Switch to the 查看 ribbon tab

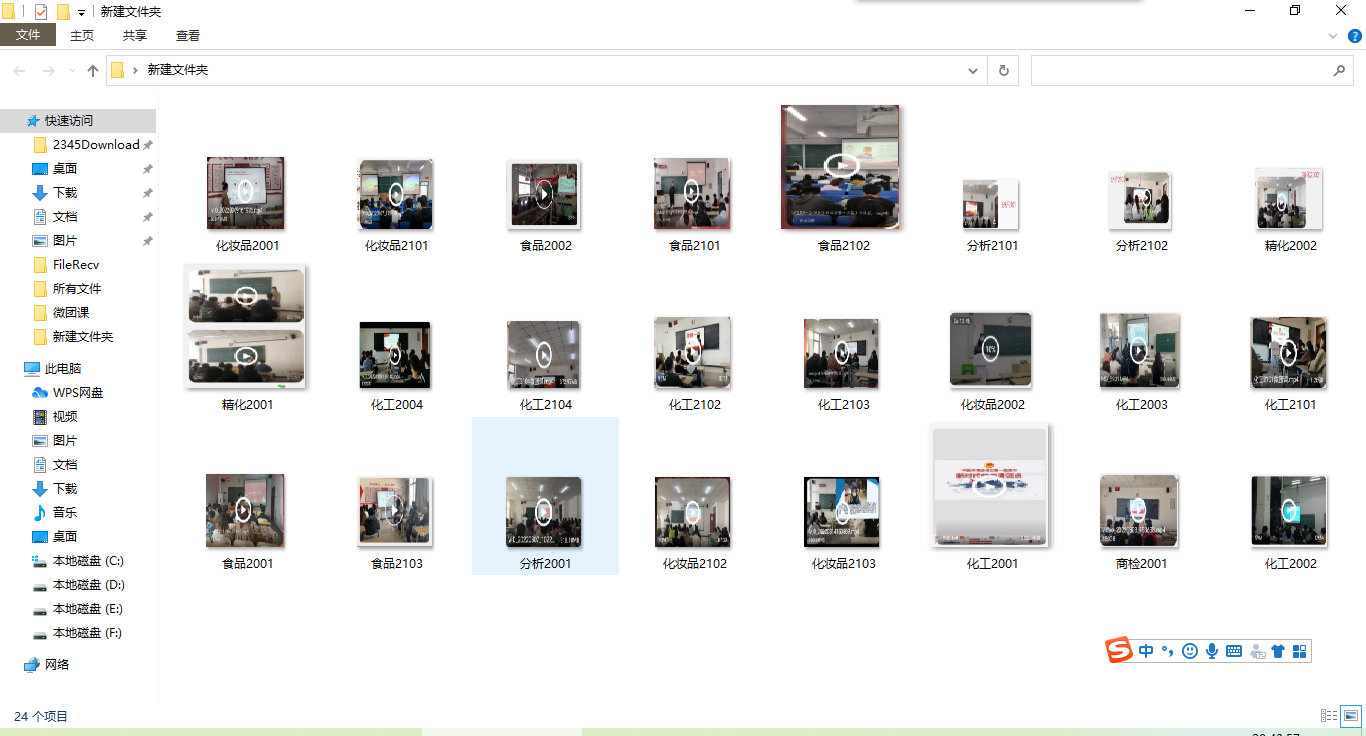click(x=188, y=36)
